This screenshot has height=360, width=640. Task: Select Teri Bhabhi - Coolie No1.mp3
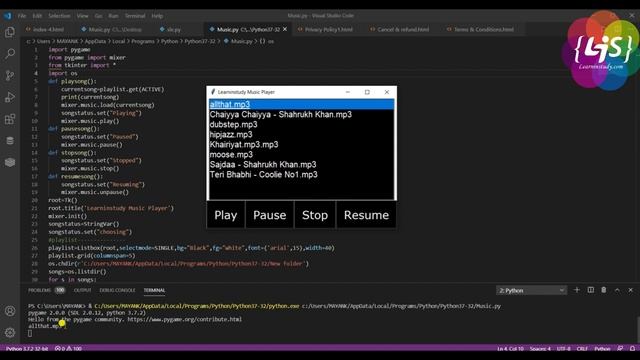[x=301, y=175]
